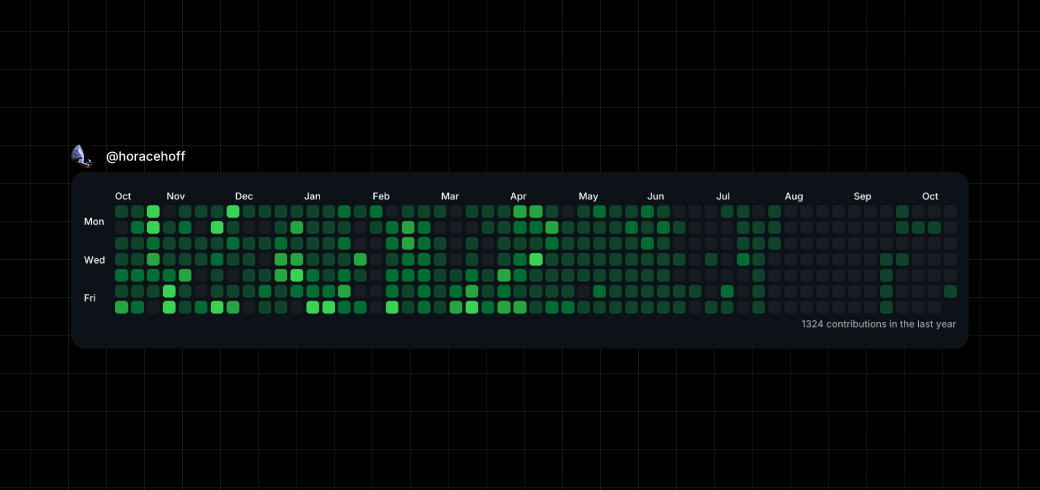The width and height of the screenshot is (1040, 490).
Task: Select the Jan month label
Action: 312,196
